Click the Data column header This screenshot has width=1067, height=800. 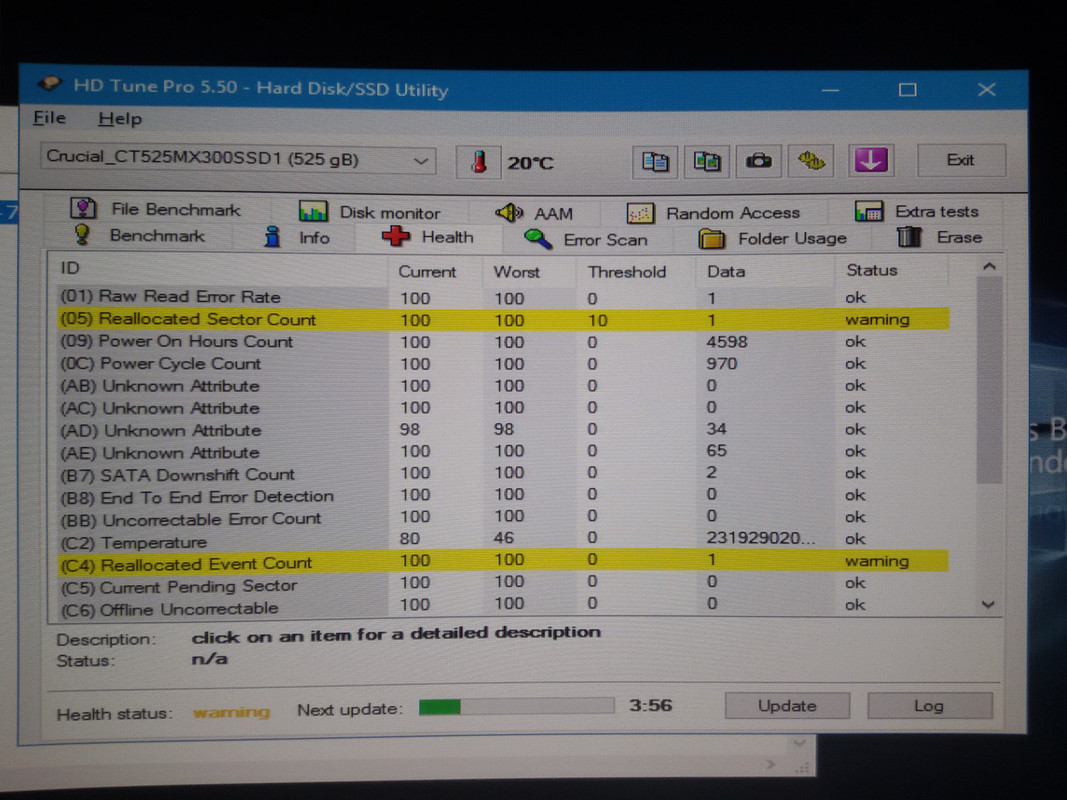point(766,271)
